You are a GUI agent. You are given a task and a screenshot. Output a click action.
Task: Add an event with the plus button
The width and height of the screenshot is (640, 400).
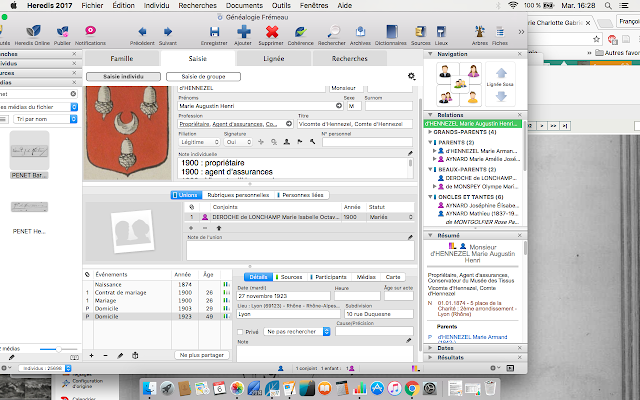click(91, 356)
